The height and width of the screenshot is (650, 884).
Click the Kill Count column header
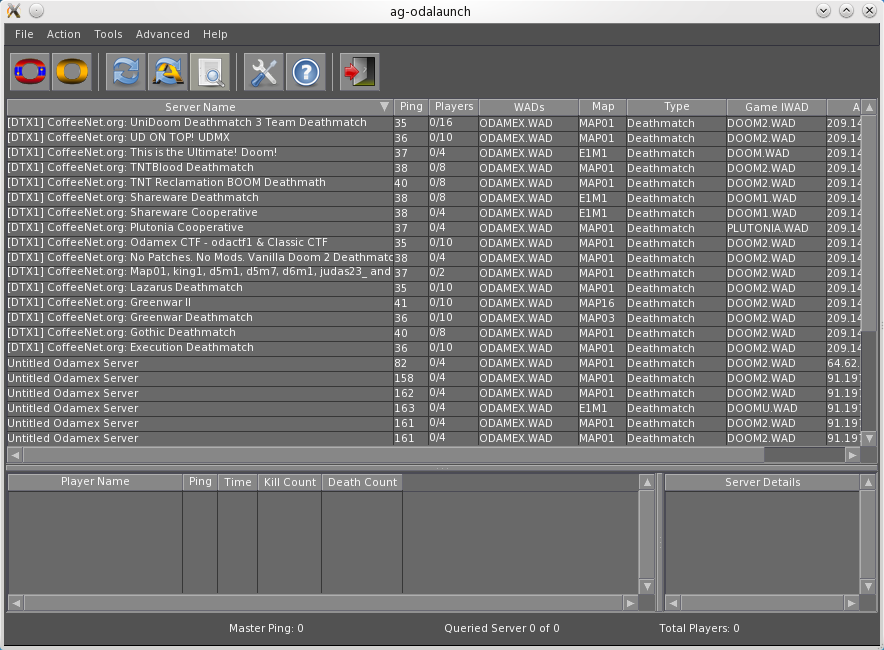coord(289,482)
